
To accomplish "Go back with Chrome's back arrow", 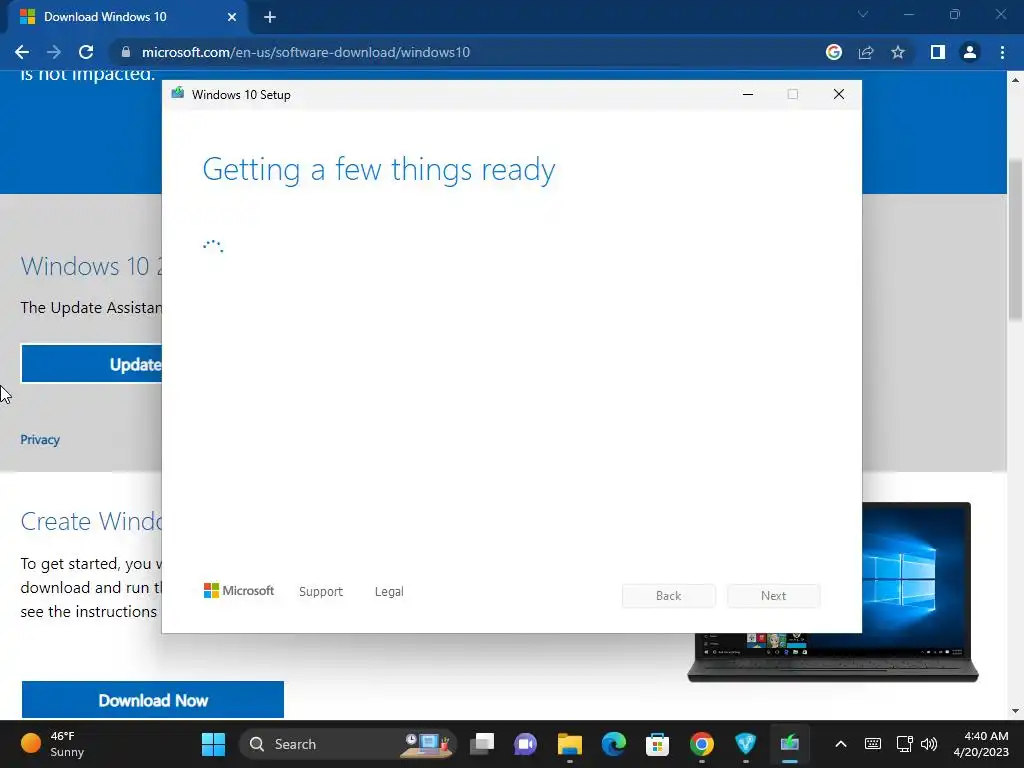I will [22, 52].
